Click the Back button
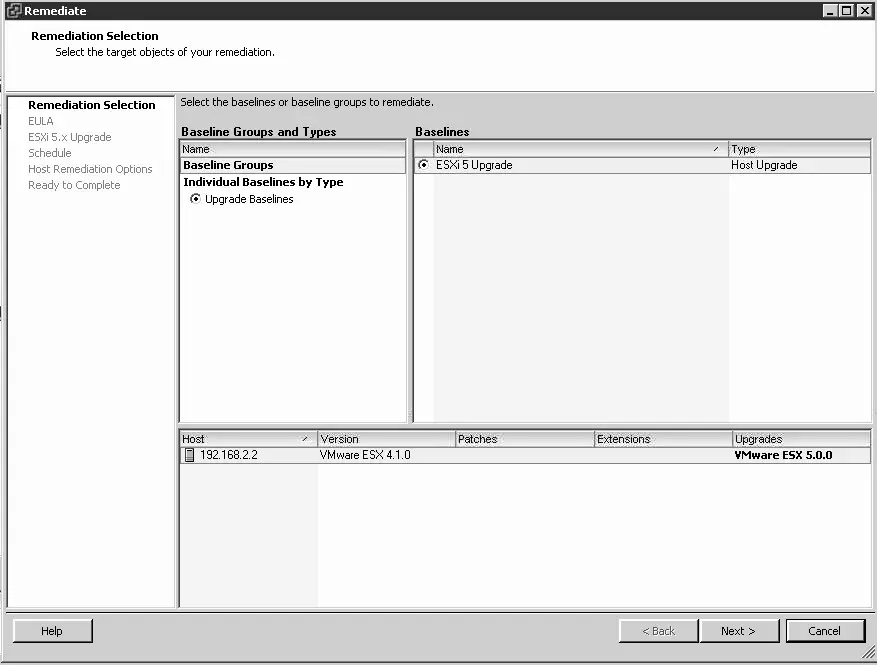877x665 pixels. coord(659,631)
